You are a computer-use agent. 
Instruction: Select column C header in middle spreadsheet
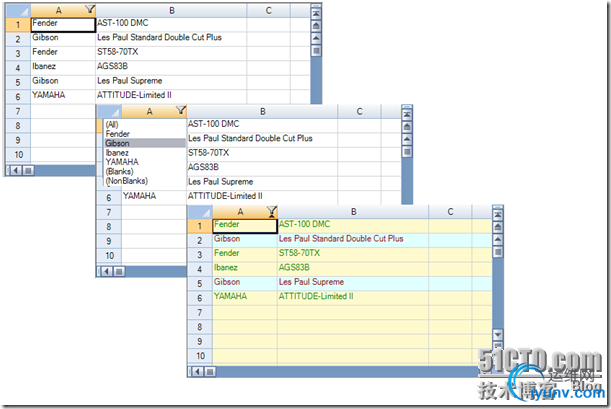[359, 112]
